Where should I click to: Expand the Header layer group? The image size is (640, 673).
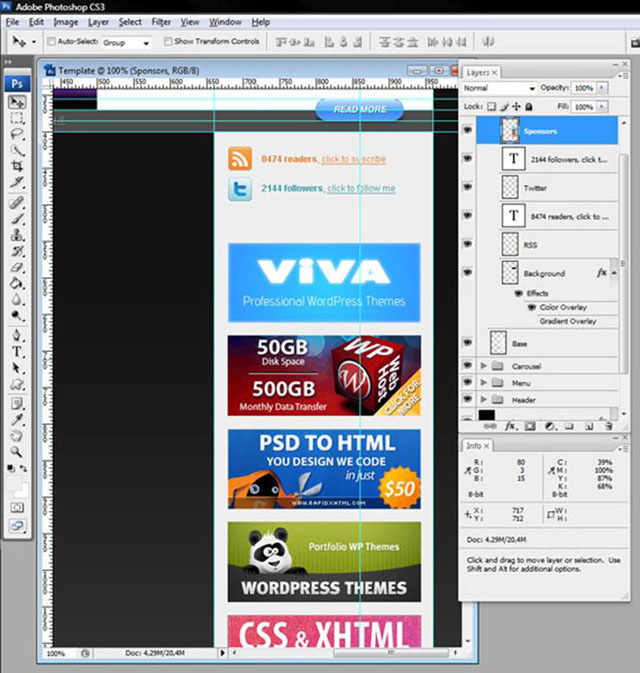click(483, 399)
